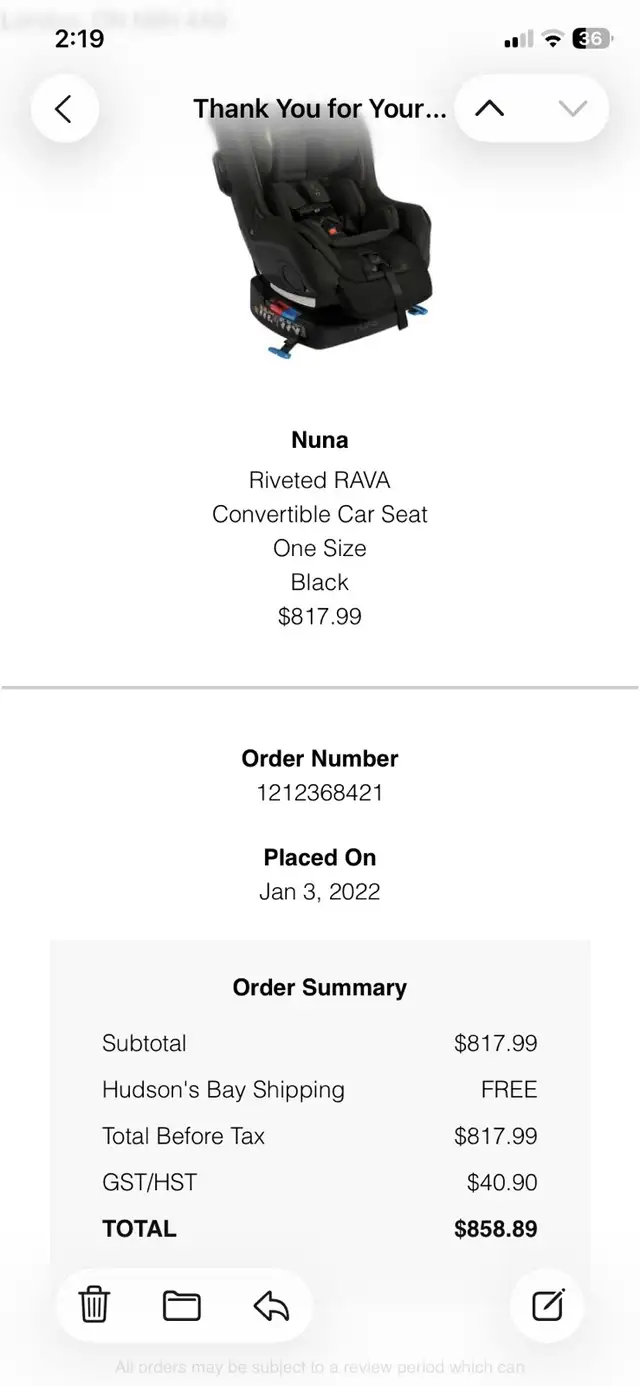This screenshot has width=640, height=1386.
Task: View previous email via up chevron
Action: pos(489,108)
